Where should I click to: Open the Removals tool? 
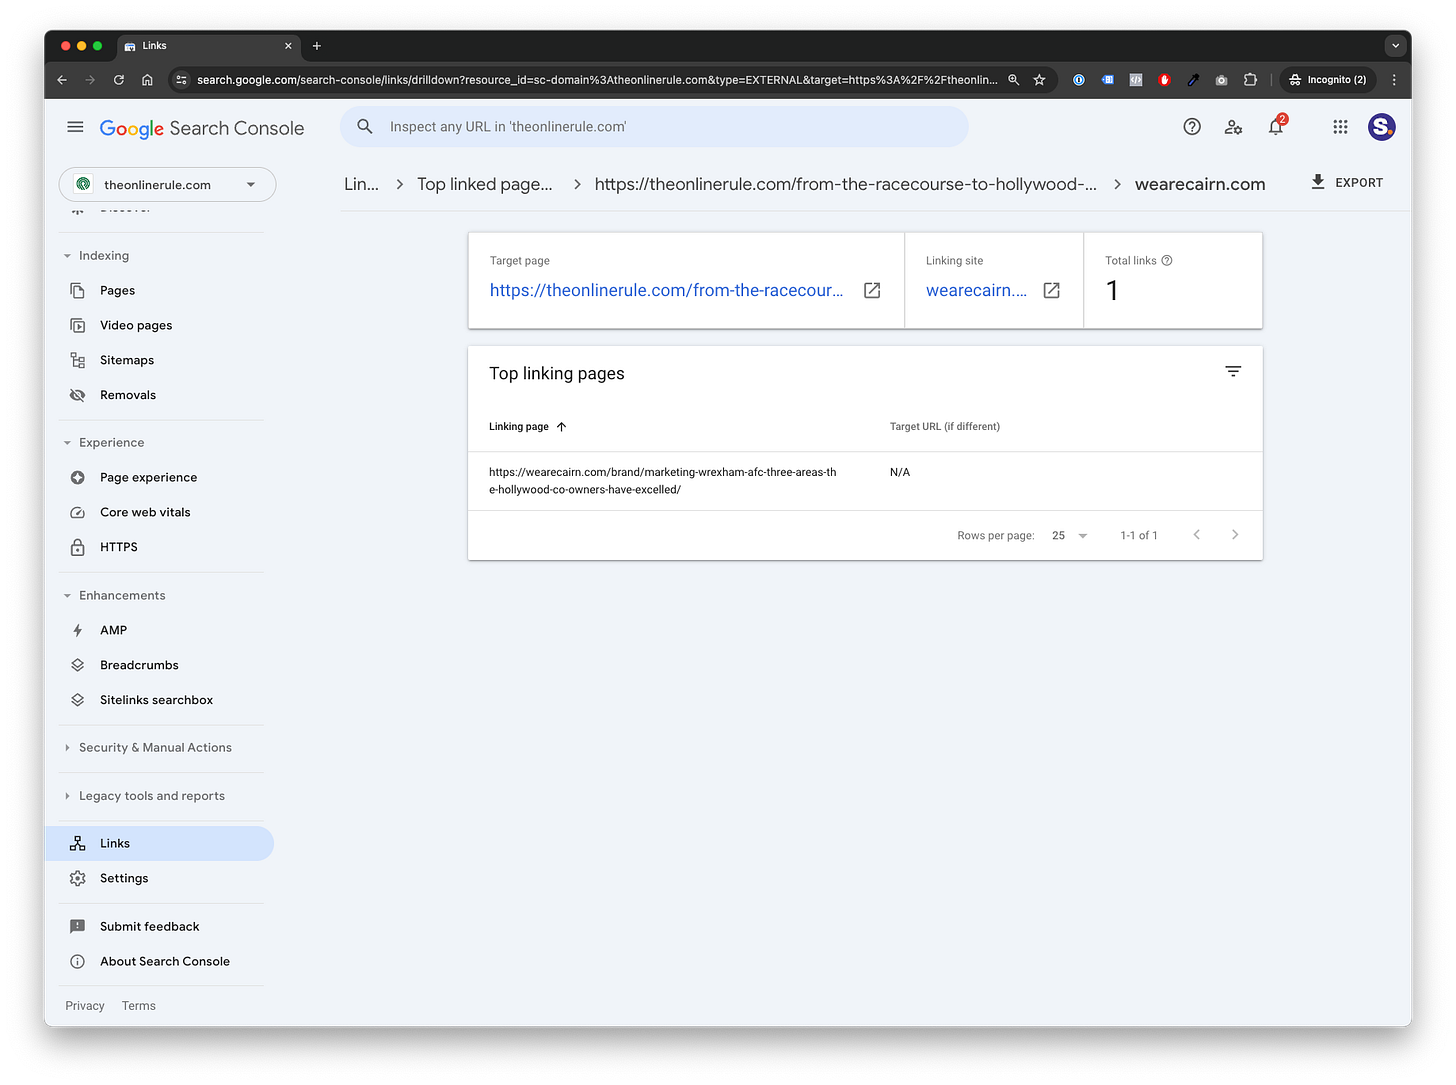[x=127, y=396]
